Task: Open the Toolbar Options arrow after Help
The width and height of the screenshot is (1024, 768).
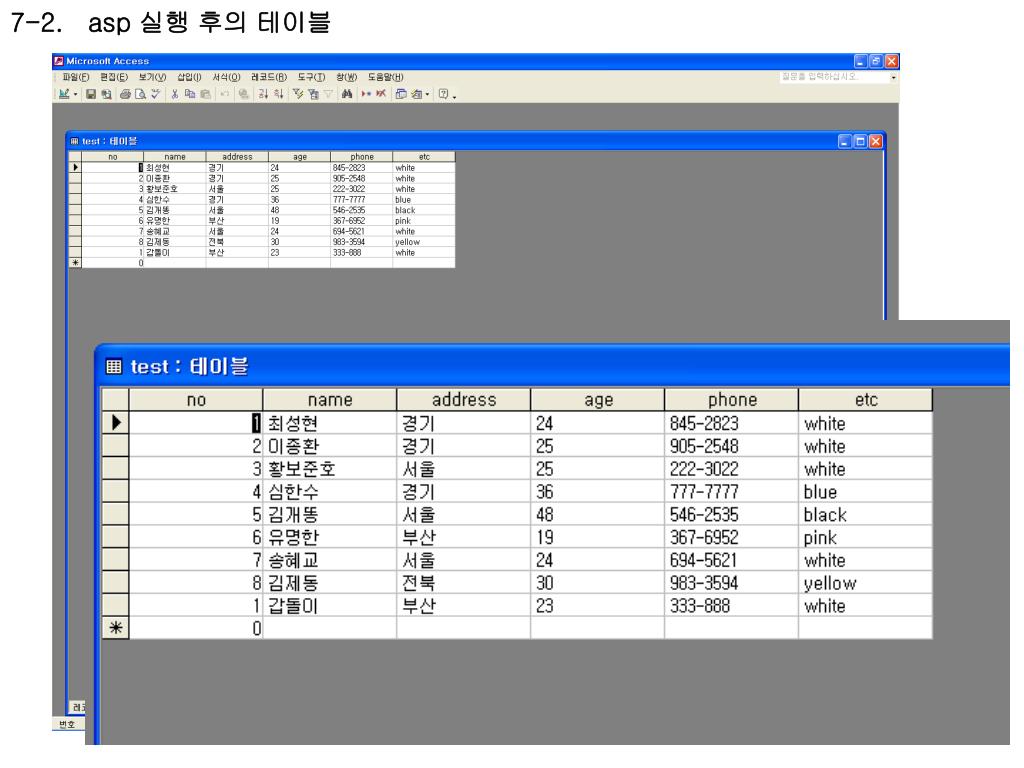Action: (x=455, y=97)
